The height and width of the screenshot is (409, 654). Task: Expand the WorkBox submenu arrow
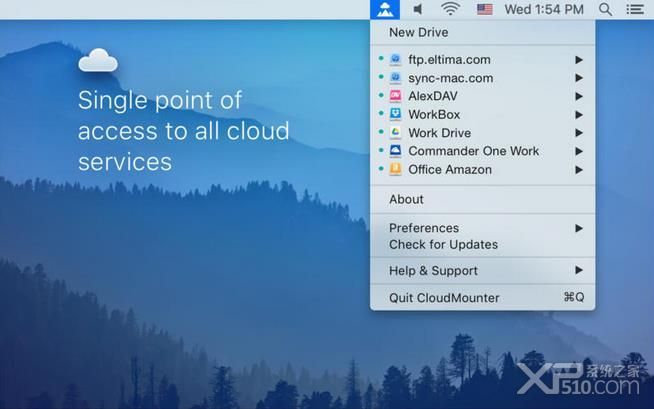(x=579, y=115)
